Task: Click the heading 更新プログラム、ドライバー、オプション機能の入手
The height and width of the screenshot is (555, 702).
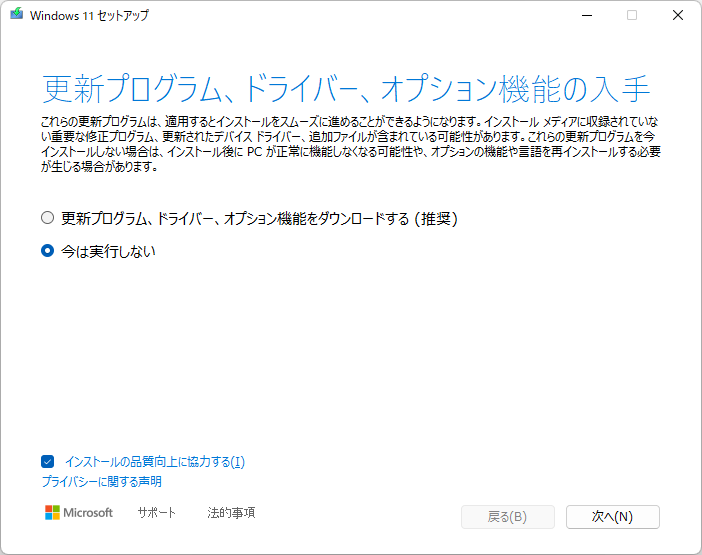Action: [x=346, y=89]
